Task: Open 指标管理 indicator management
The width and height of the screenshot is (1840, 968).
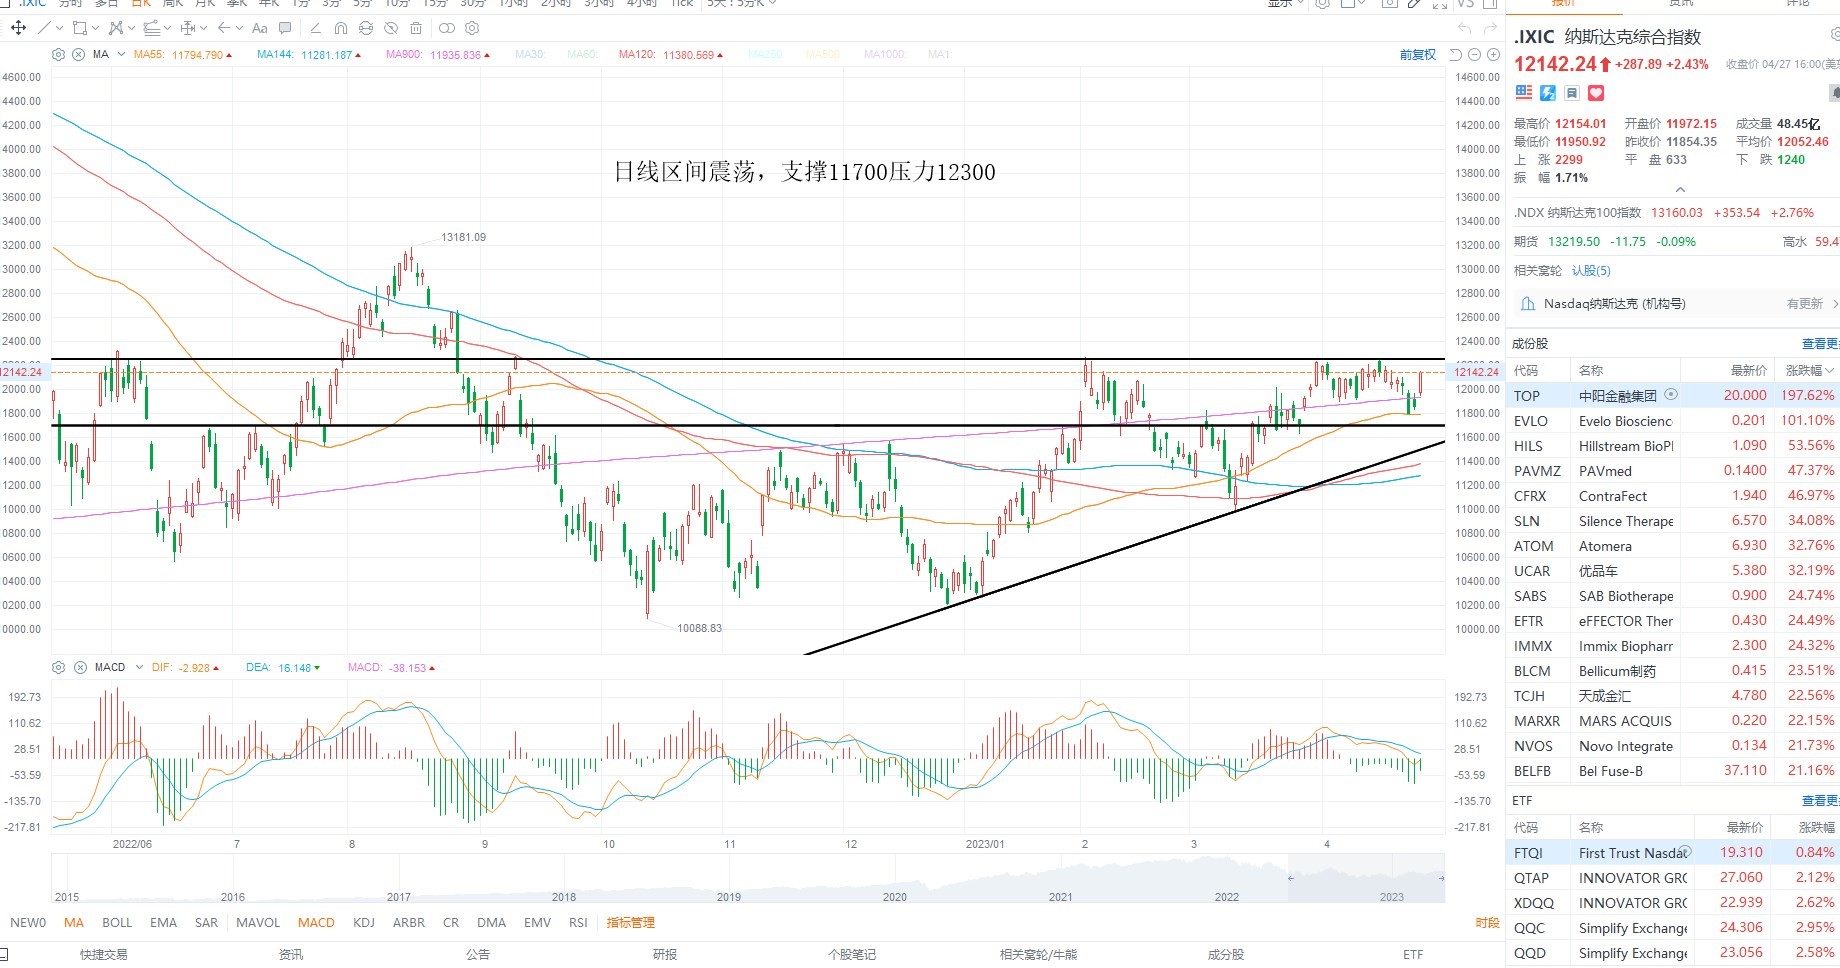Action: click(x=631, y=923)
